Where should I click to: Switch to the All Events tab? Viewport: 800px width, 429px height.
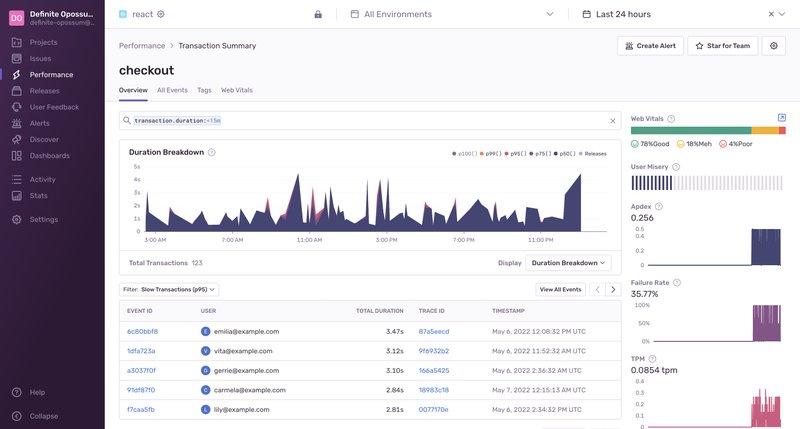tap(172, 90)
